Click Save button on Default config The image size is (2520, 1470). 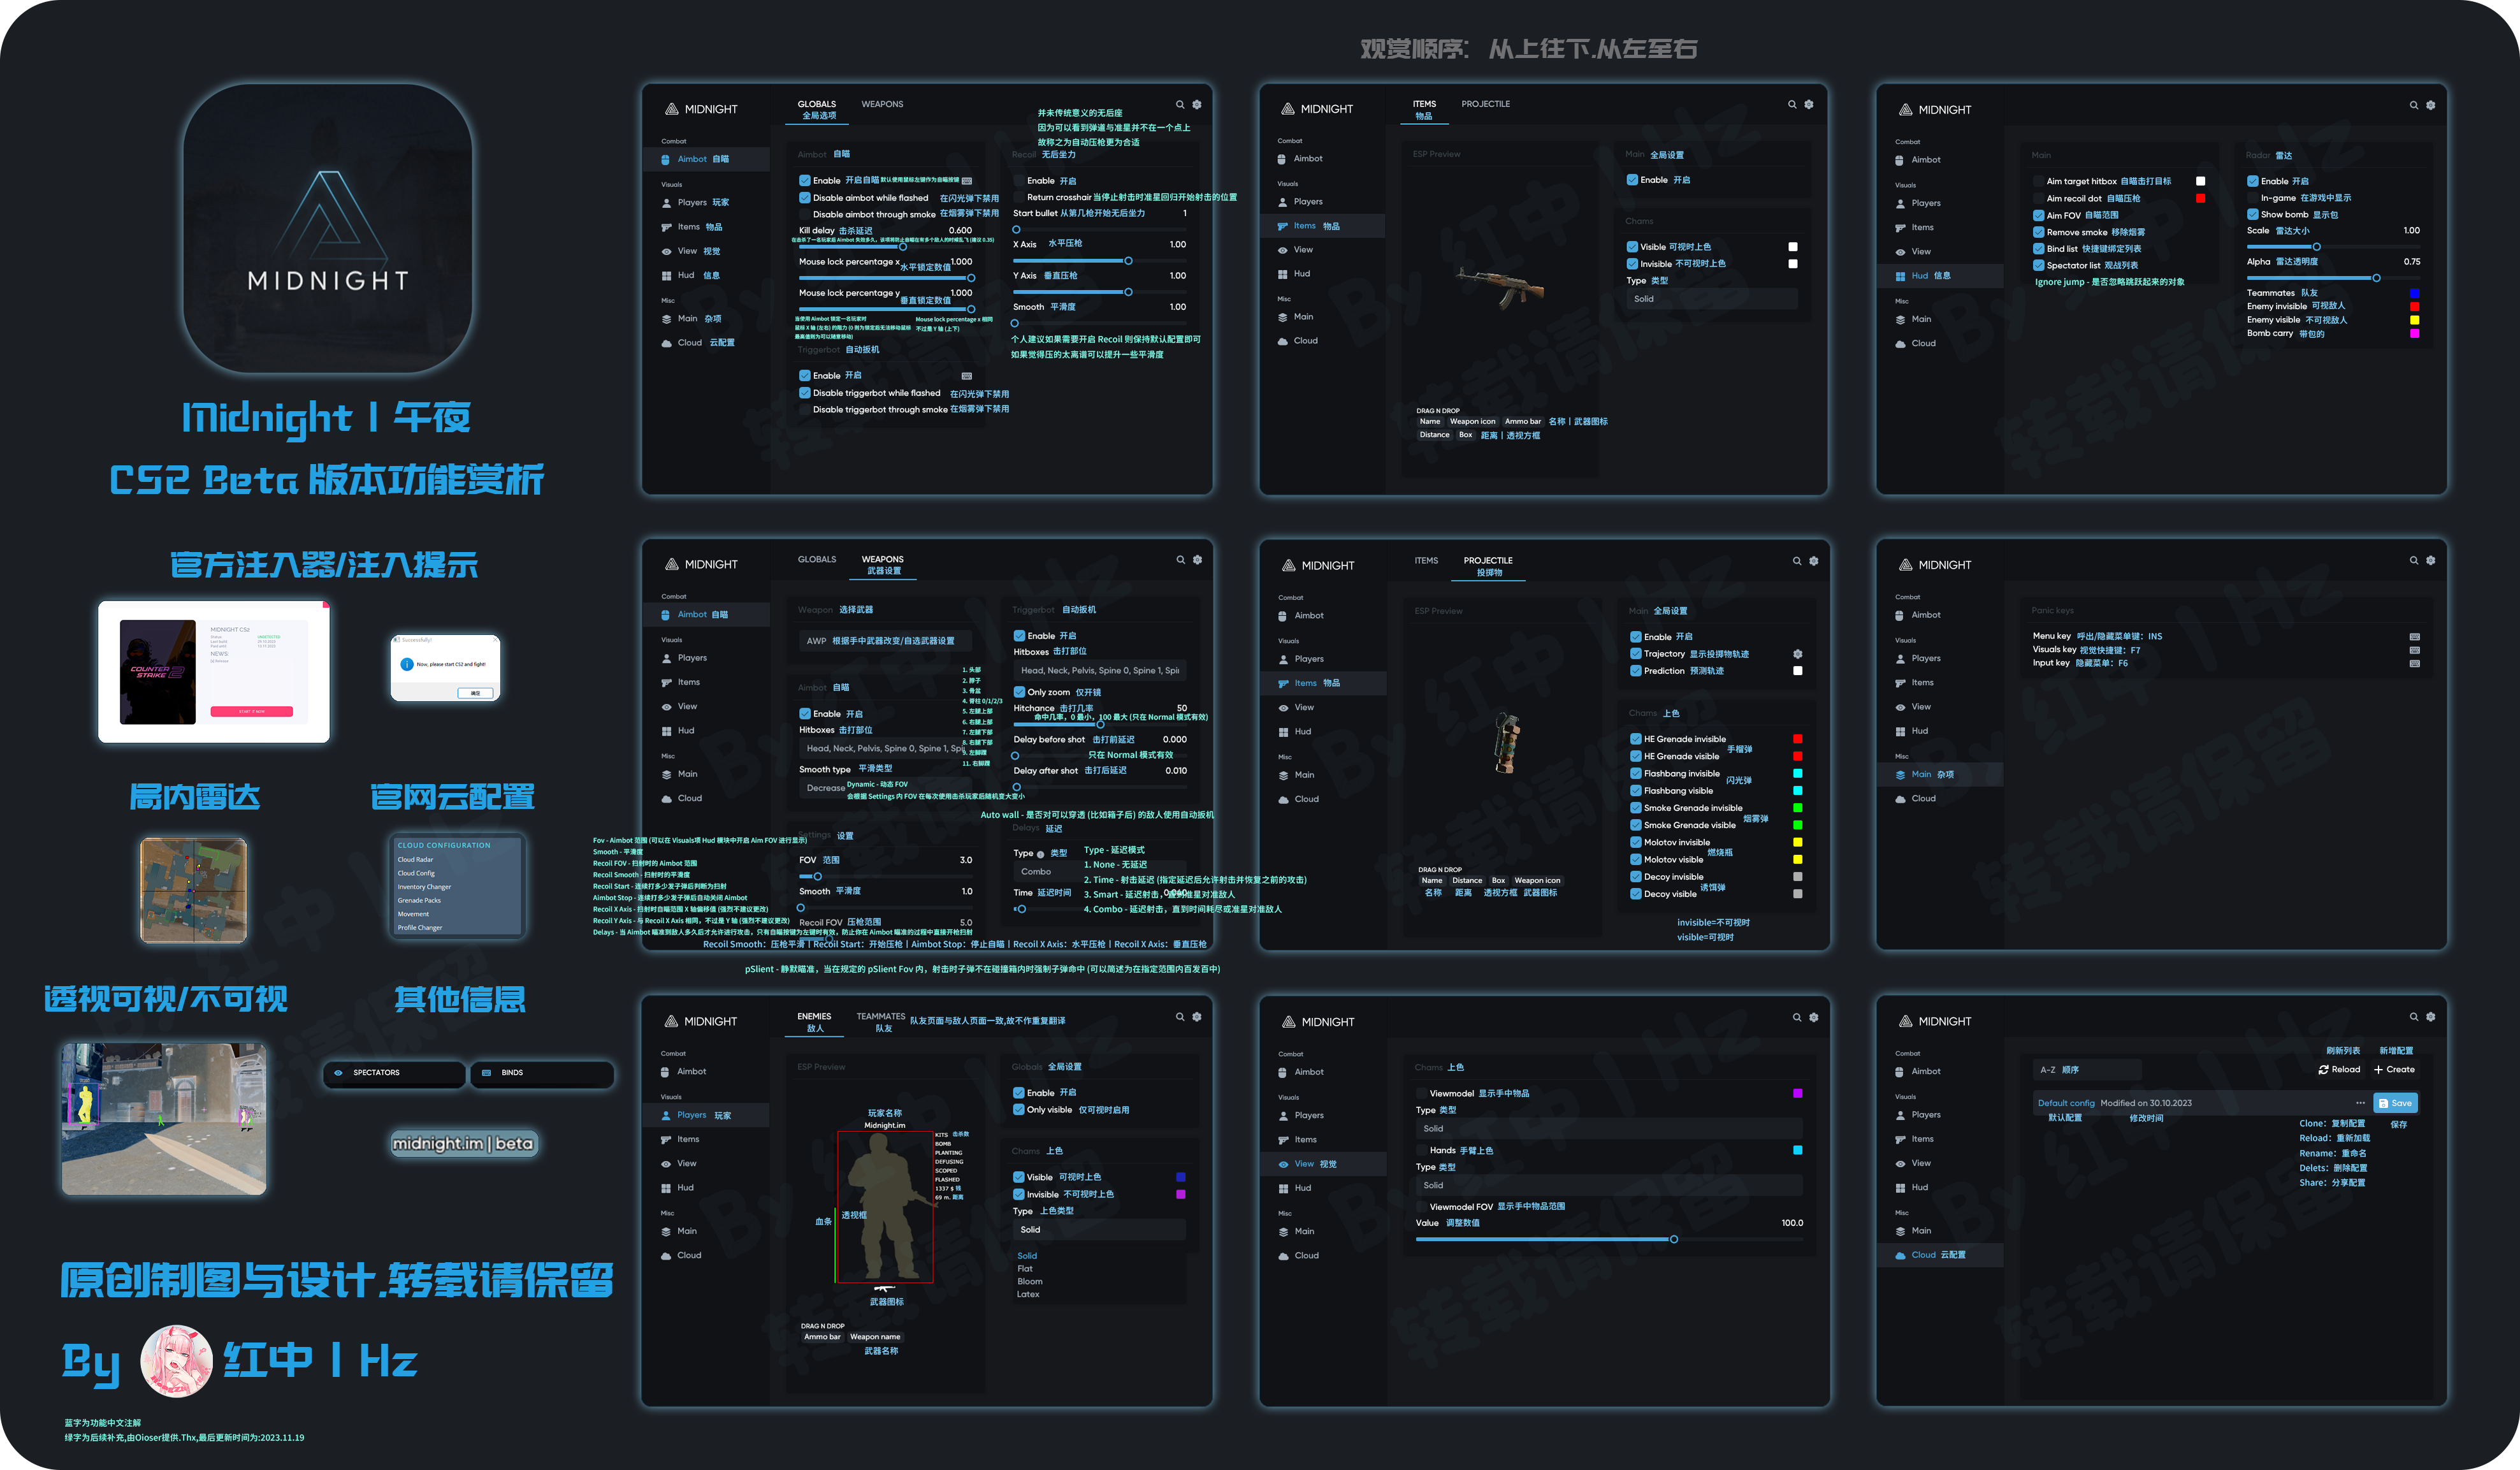[x=2396, y=1104]
